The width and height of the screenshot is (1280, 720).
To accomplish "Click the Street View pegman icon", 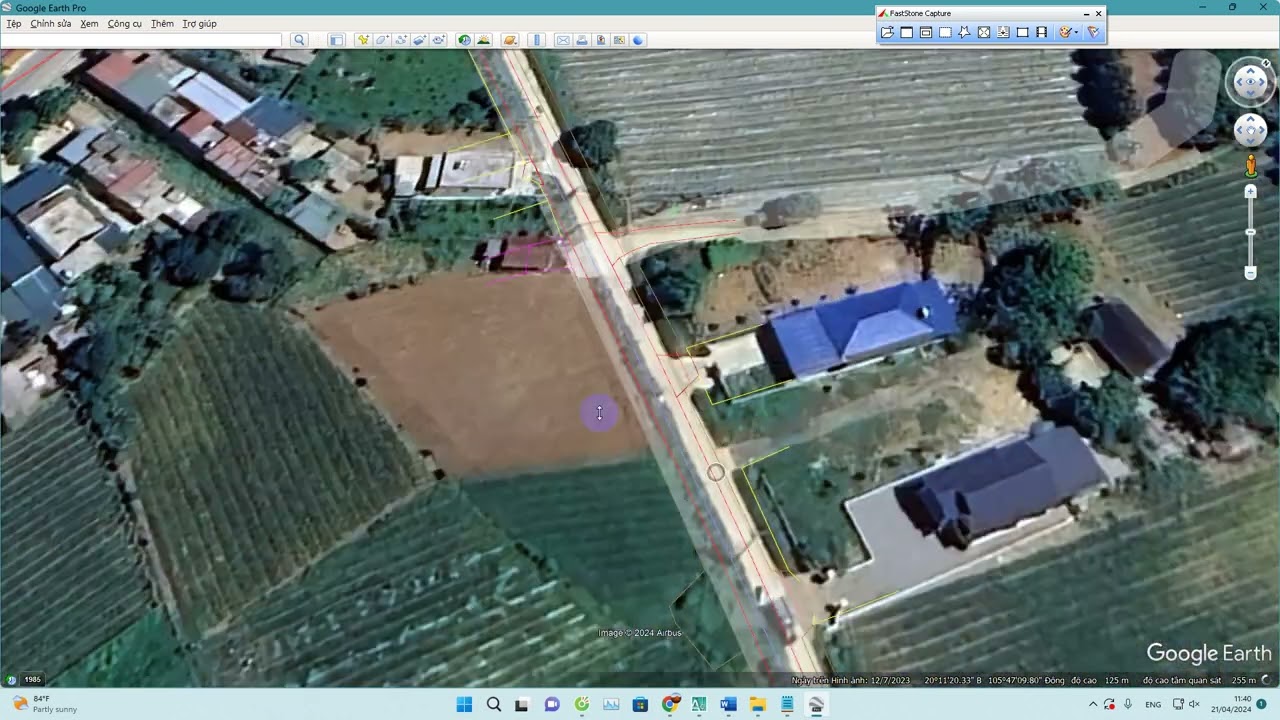I will pyautogui.click(x=1251, y=166).
